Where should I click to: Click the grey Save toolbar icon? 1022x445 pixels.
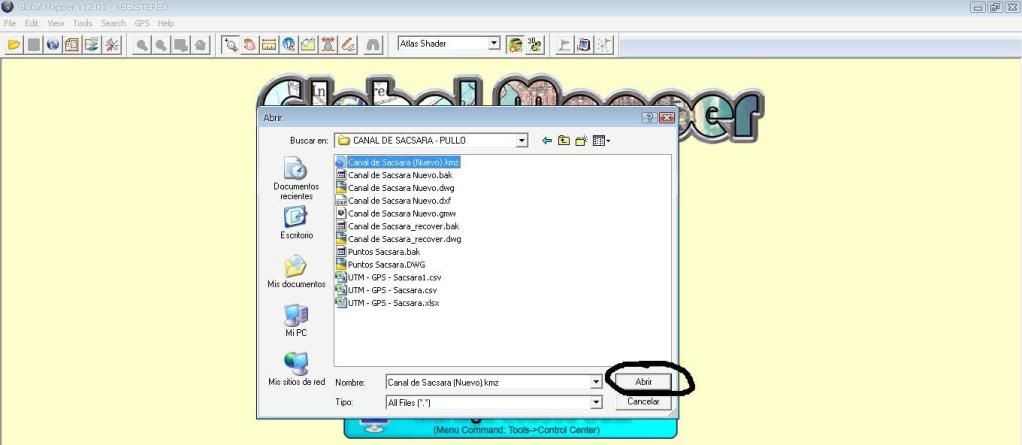[34, 44]
